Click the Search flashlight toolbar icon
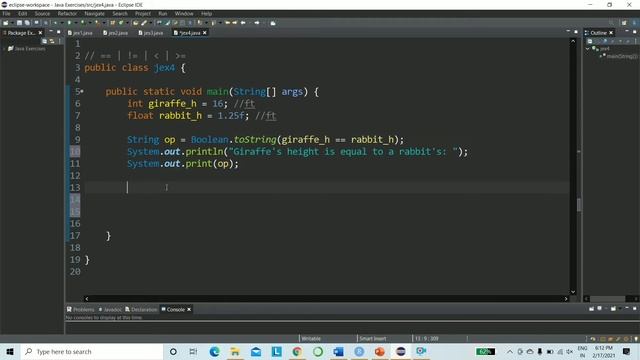Image resolution: width=640 pixels, height=360 pixels. click(144, 23)
